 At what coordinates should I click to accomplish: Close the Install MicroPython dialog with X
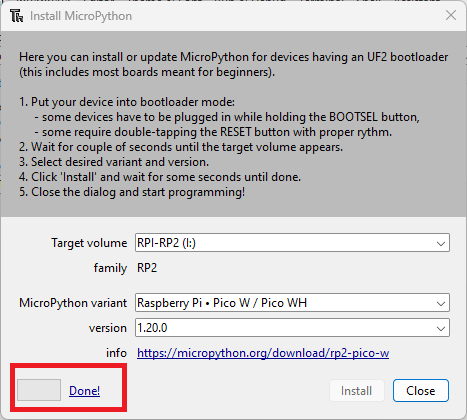pos(451,15)
